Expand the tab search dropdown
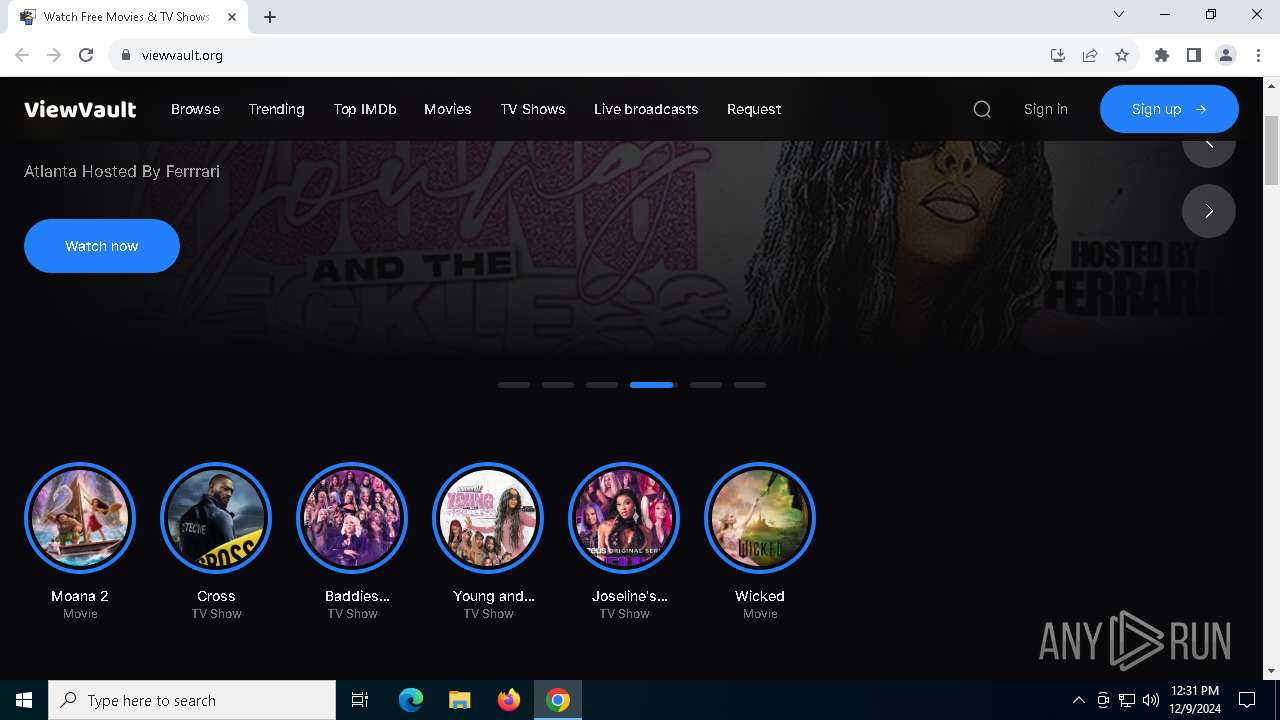 point(1119,15)
